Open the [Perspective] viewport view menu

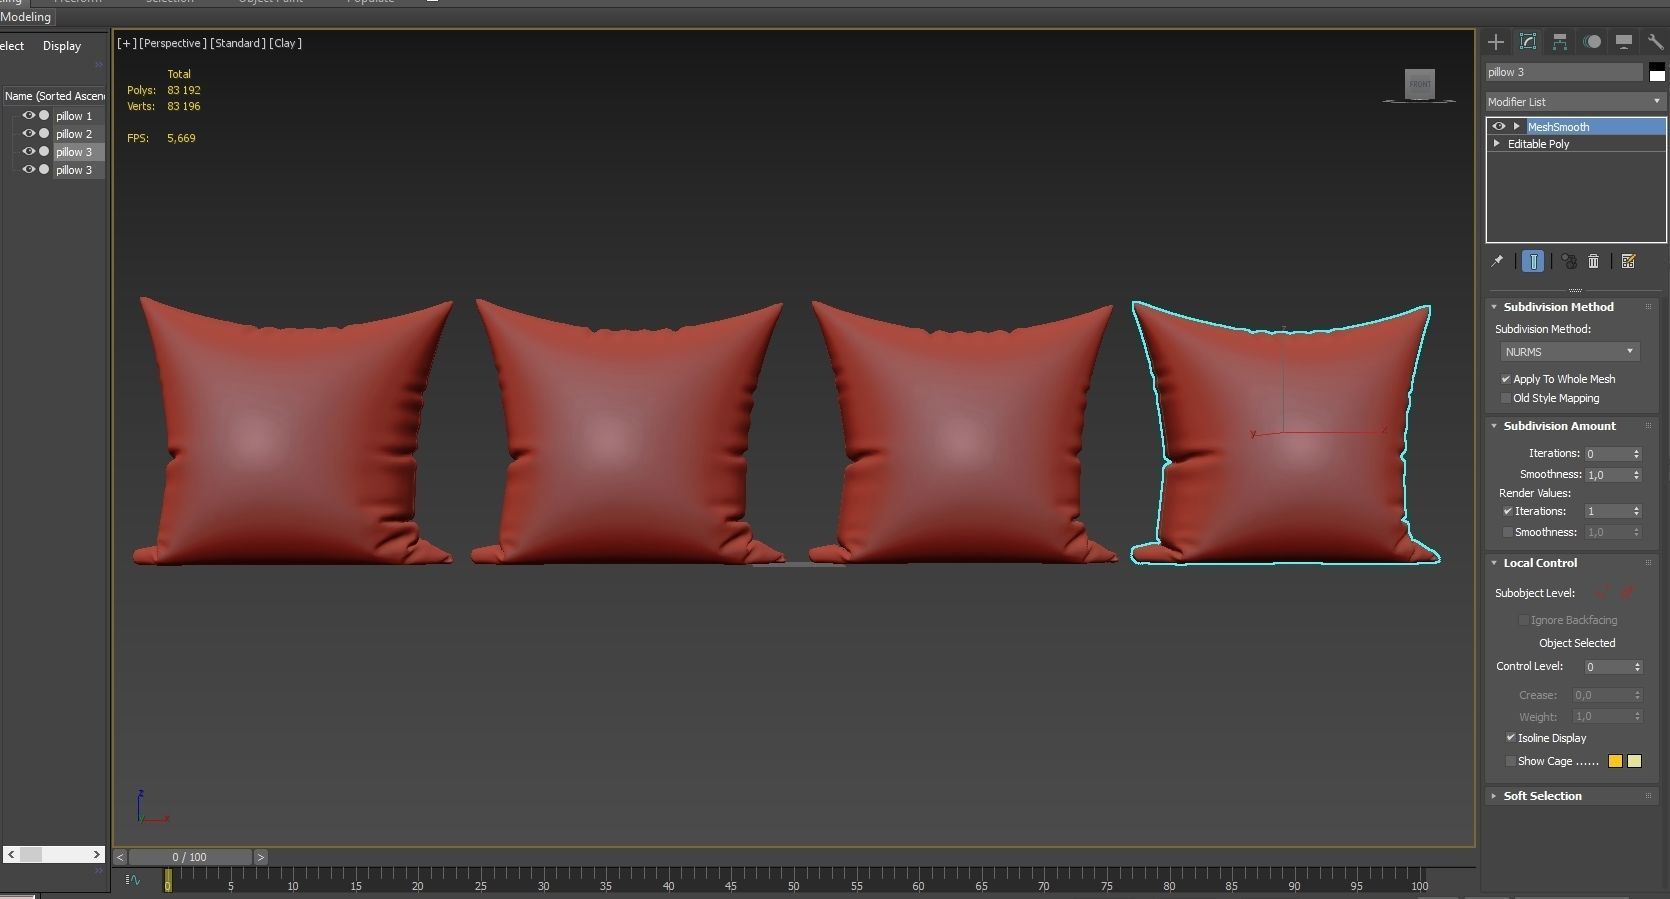173,43
